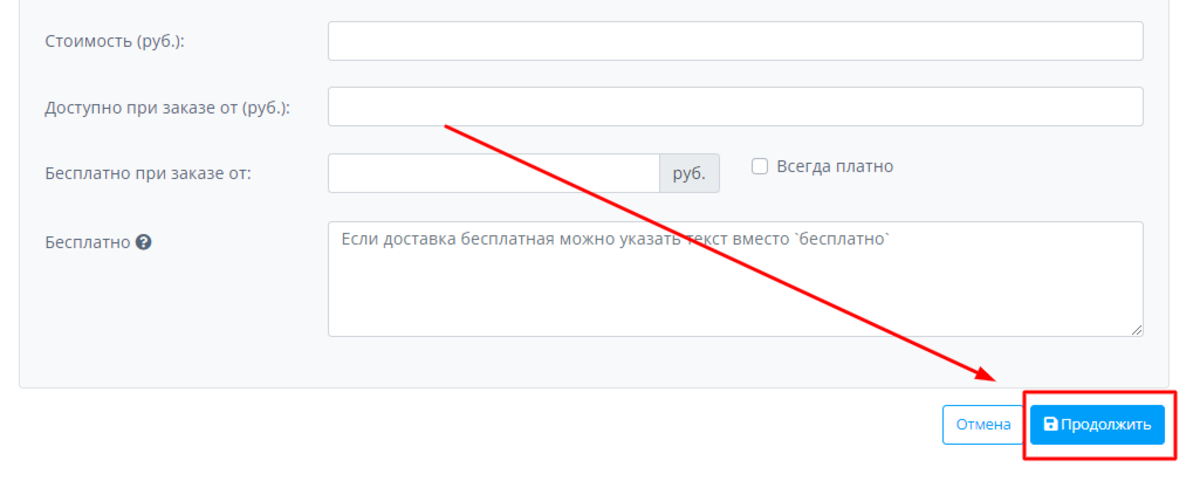
Task: Enable the Всегда платно checkbox
Action: 759,167
